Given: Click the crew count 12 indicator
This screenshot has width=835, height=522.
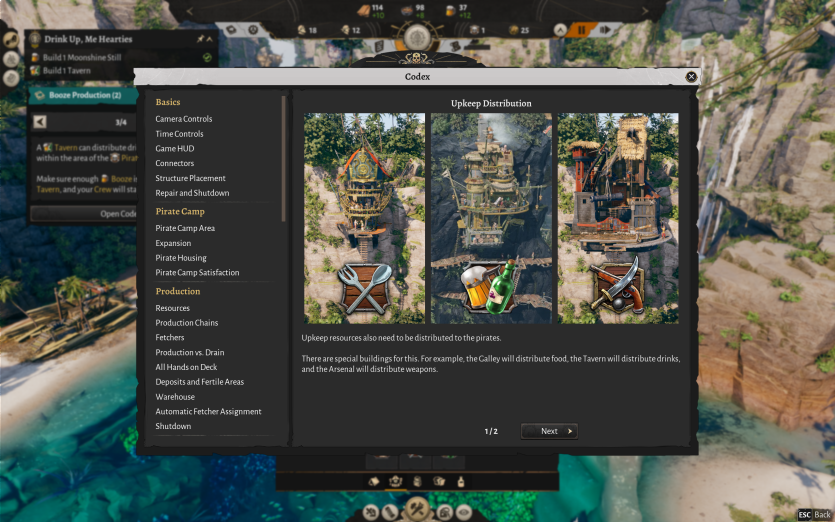Looking at the screenshot, I should [350, 30].
